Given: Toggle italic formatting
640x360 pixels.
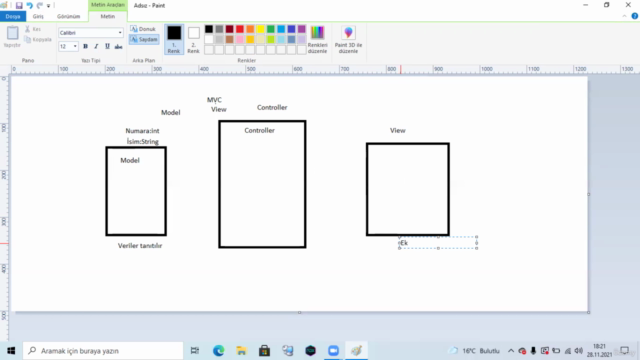Looking at the screenshot, I should (x=96, y=47).
